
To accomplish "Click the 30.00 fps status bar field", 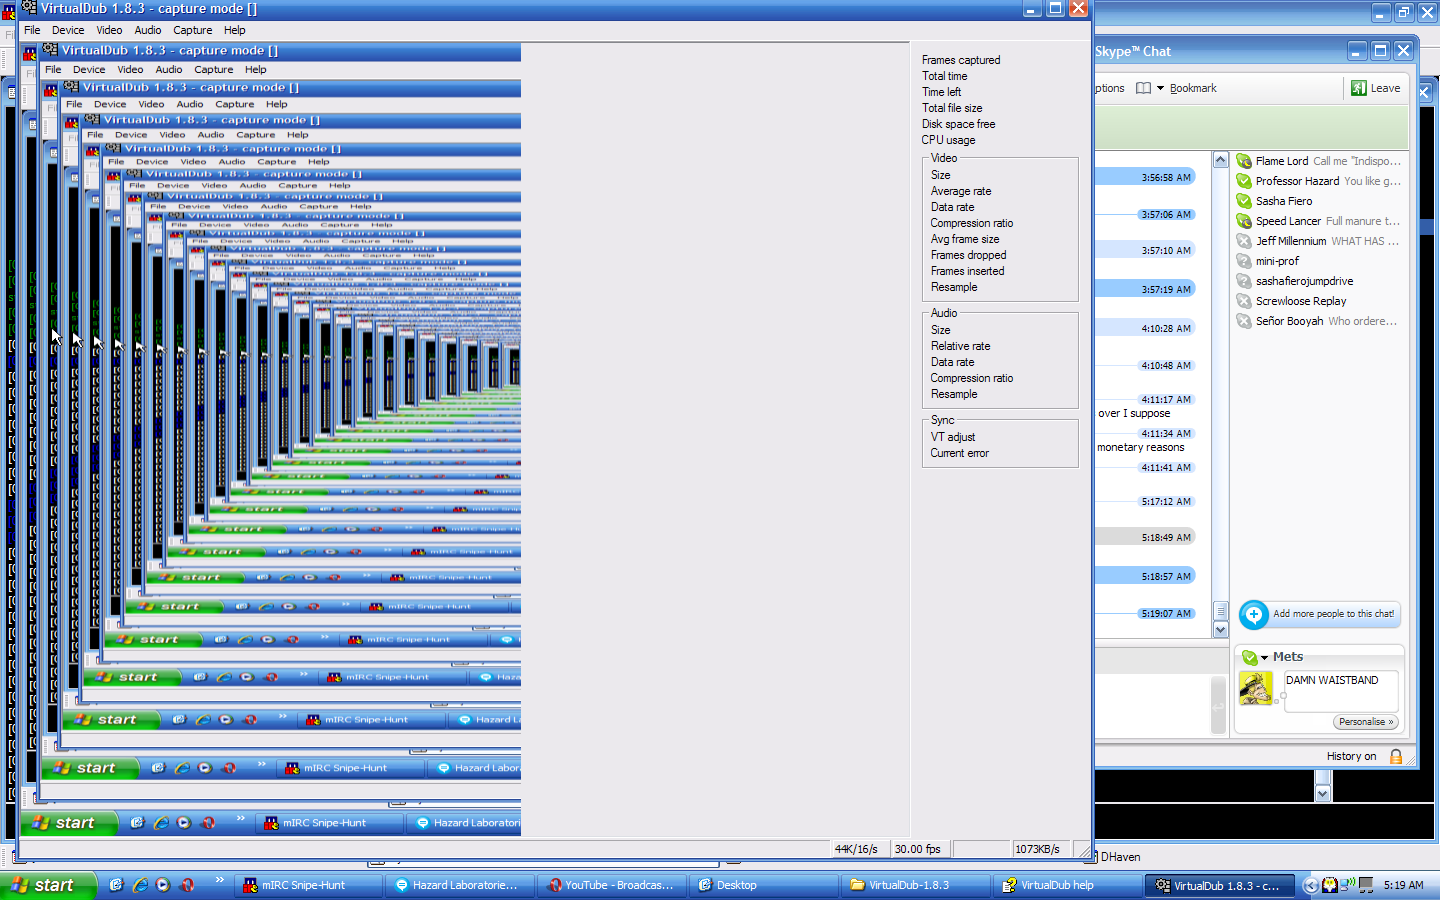I will coord(920,849).
